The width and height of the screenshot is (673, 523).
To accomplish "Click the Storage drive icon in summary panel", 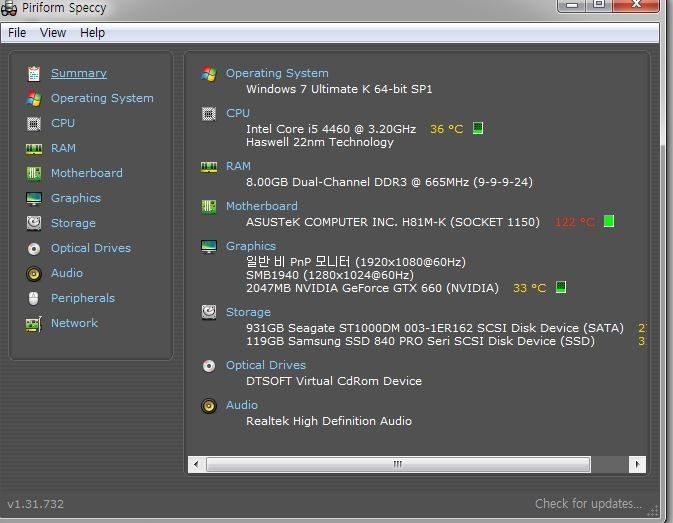I will pos(209,312).
